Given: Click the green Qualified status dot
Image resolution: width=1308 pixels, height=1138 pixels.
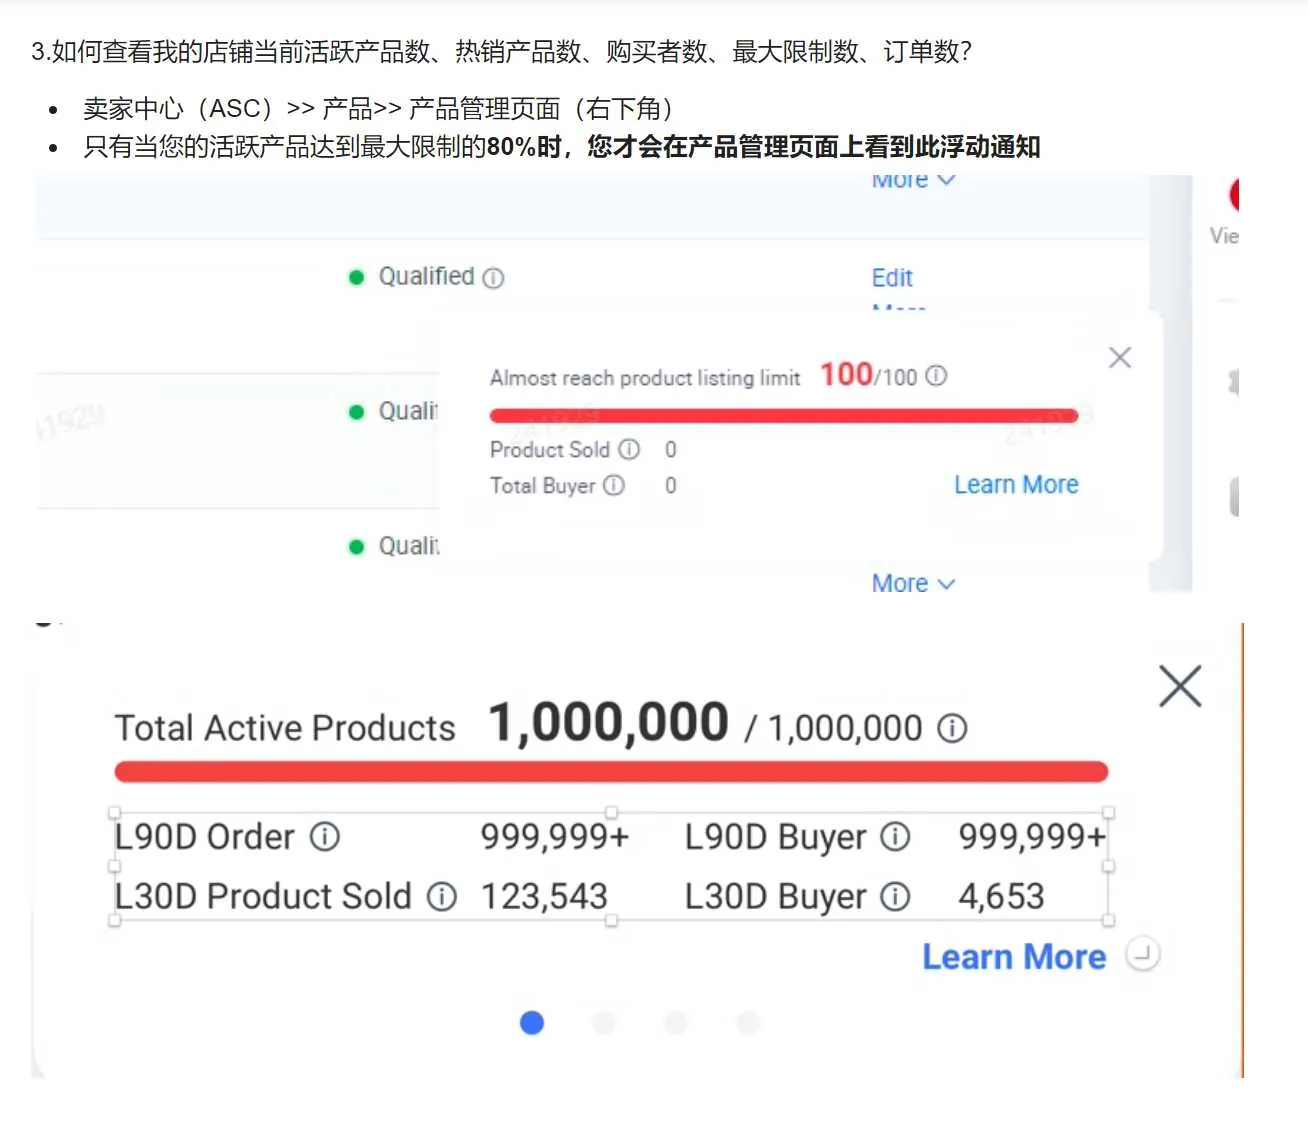Looking at the screenshot, I should pyautogui.click(x=356, y=277).
